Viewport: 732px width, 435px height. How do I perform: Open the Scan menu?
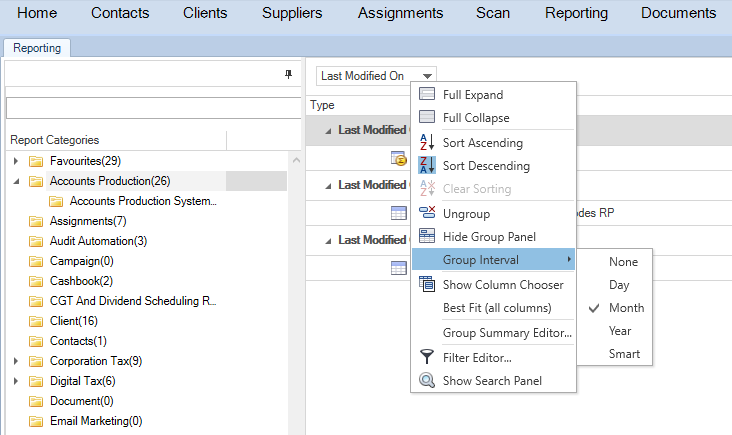(x=493, y=13)
